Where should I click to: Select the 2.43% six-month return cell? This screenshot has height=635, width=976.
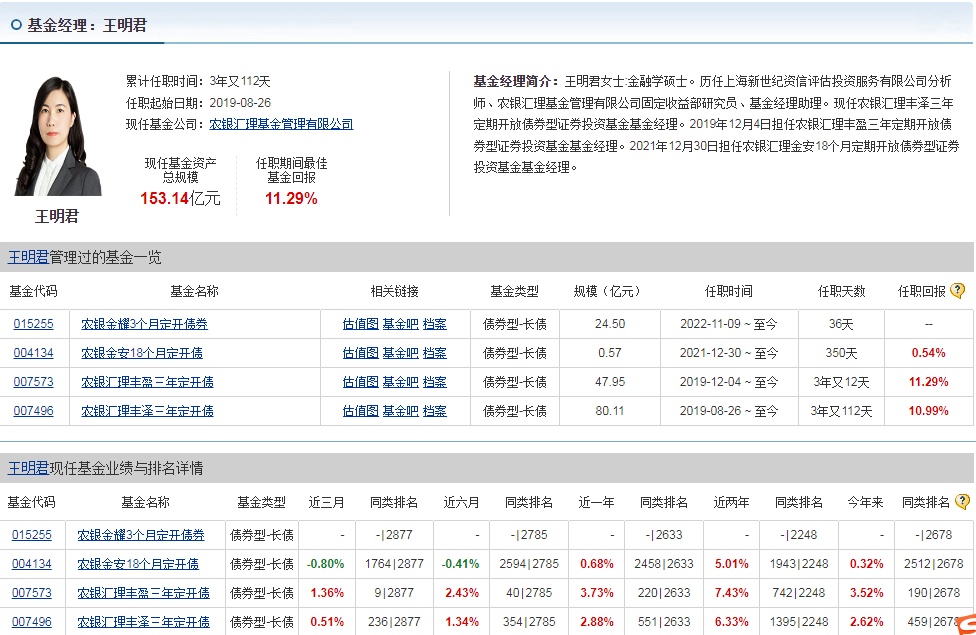tap(462, 593)
